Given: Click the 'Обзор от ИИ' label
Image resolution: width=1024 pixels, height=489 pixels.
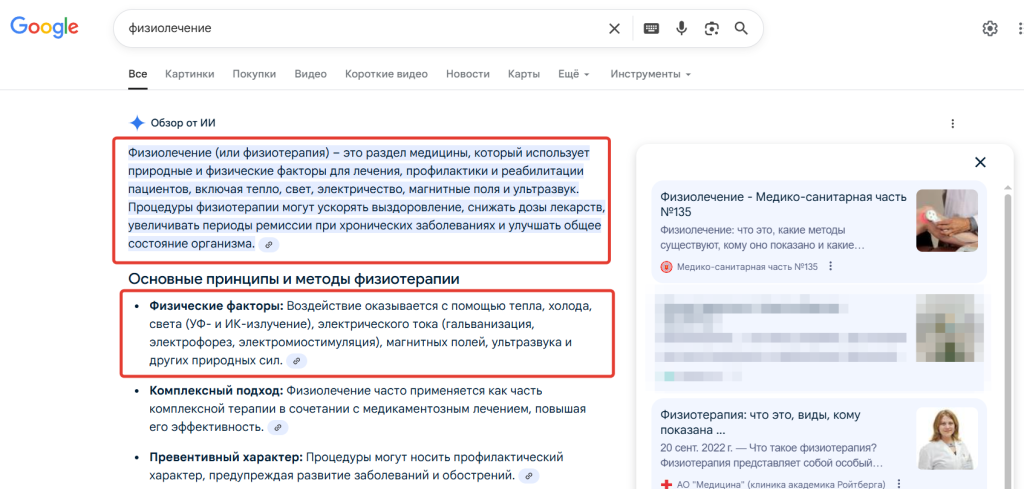Looking at the screenshot, I should pyautogui.click(x=183, y=123).
